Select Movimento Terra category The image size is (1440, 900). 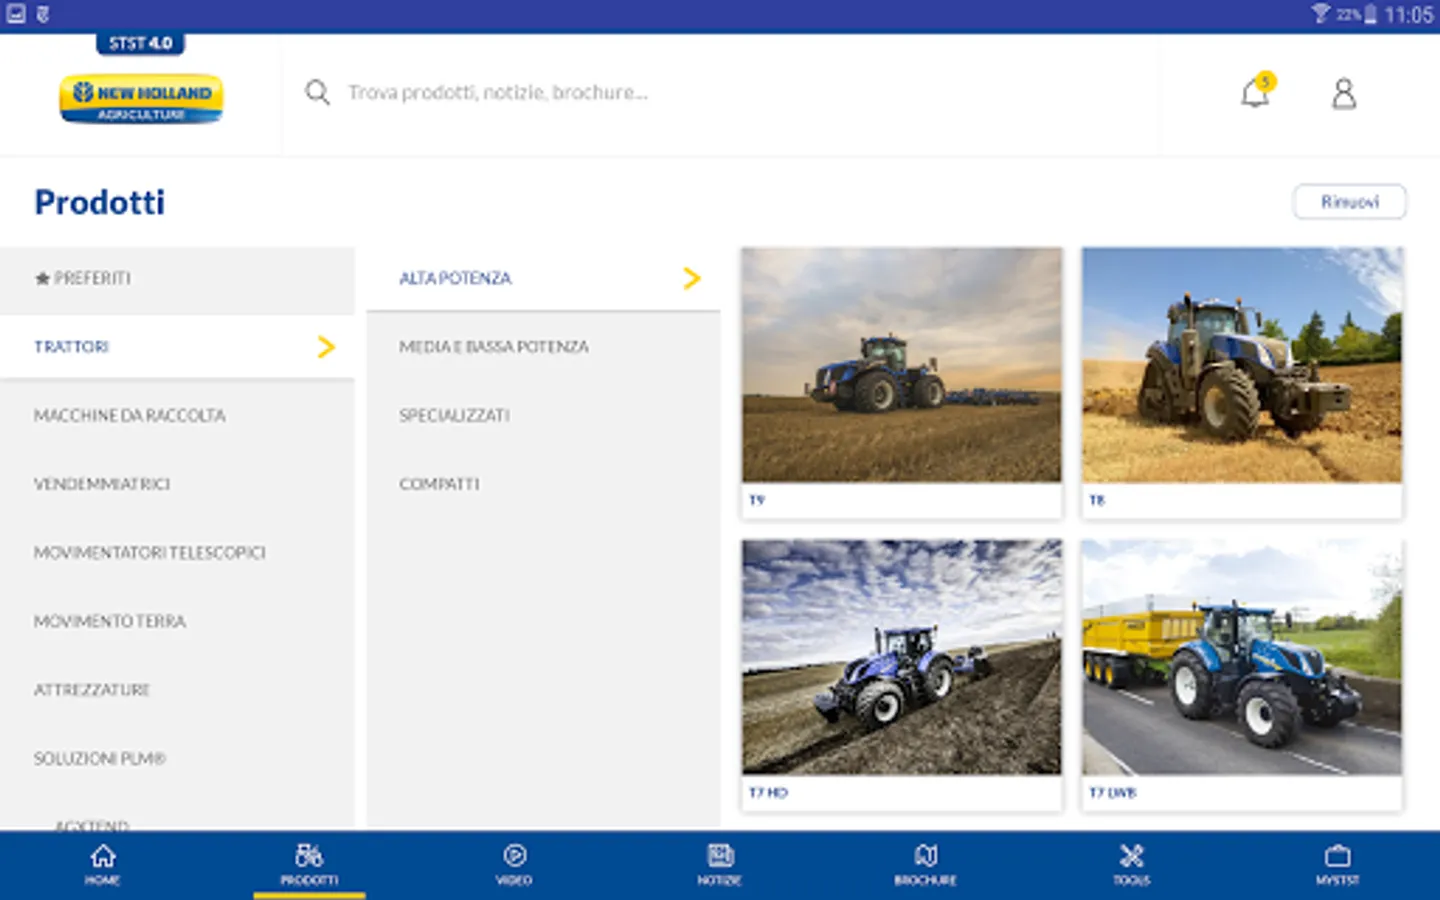coord(177,621)
